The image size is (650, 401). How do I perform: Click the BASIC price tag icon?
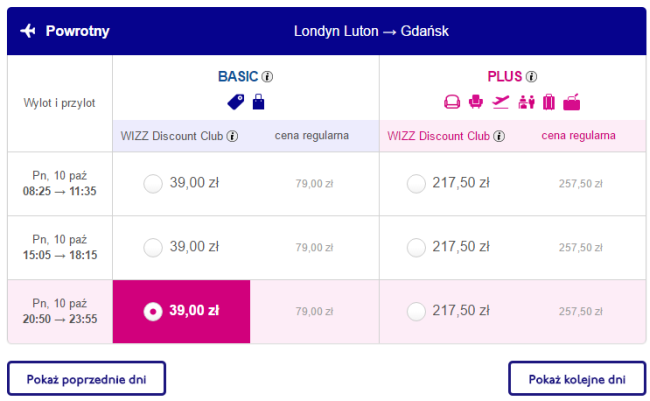click(236, 102)
